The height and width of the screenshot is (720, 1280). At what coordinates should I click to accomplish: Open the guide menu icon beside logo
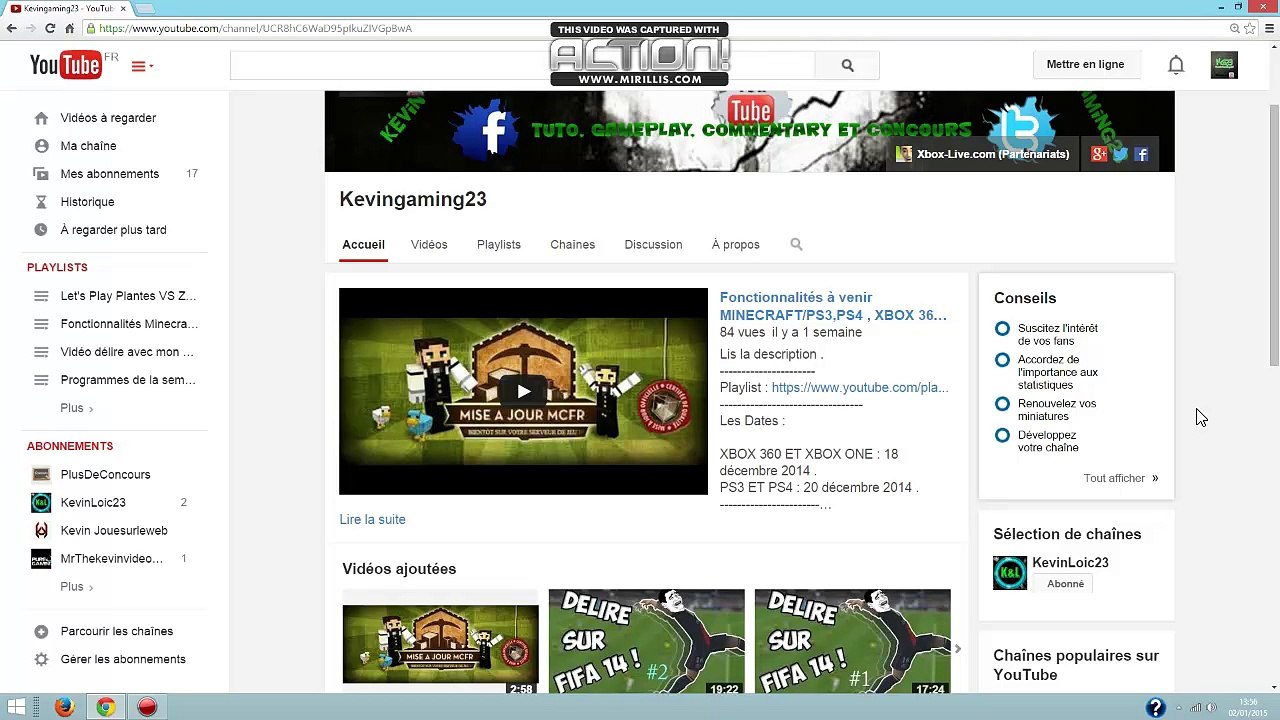[141, 66]
